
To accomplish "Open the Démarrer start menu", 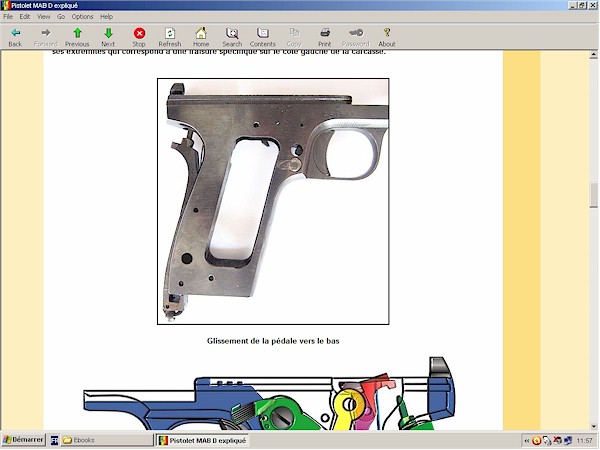I will [23, 440].
